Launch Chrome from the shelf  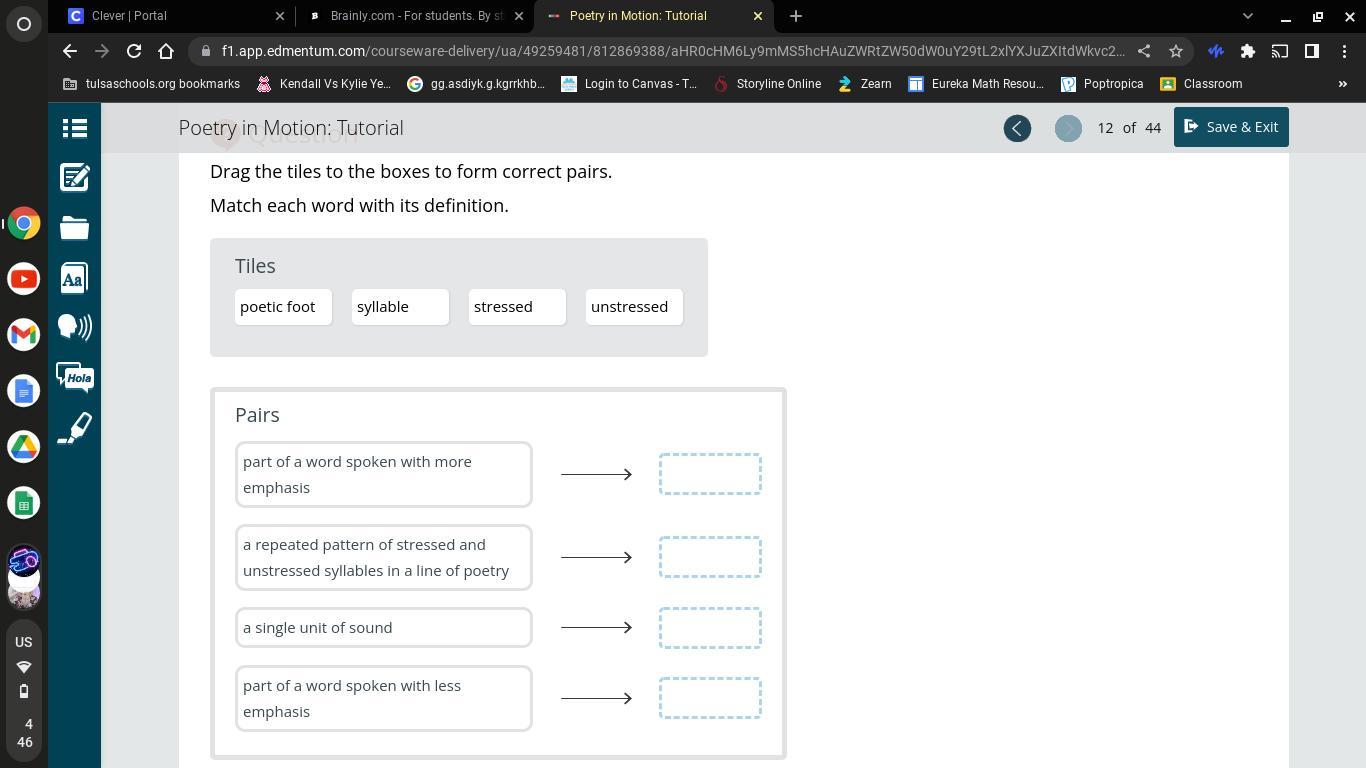click(x=24, y=223)
